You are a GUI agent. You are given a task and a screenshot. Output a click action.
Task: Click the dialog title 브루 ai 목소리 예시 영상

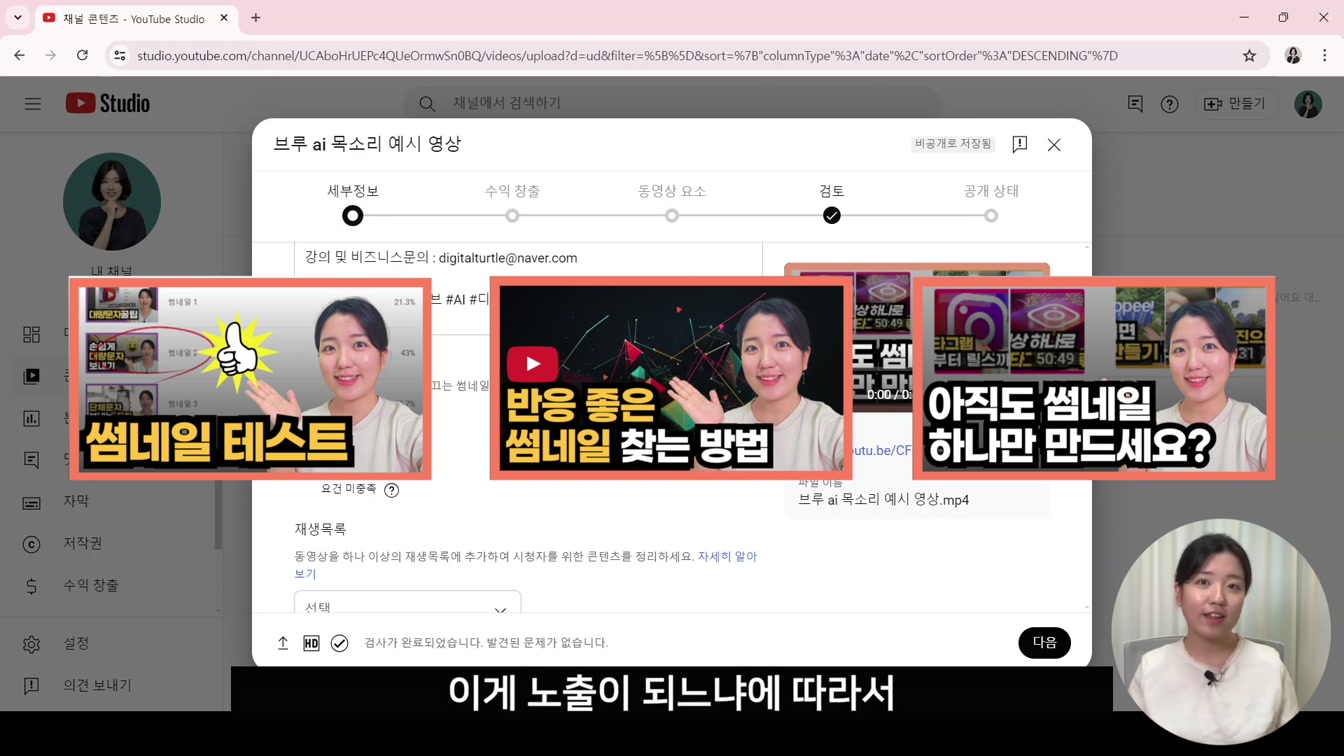367,144
